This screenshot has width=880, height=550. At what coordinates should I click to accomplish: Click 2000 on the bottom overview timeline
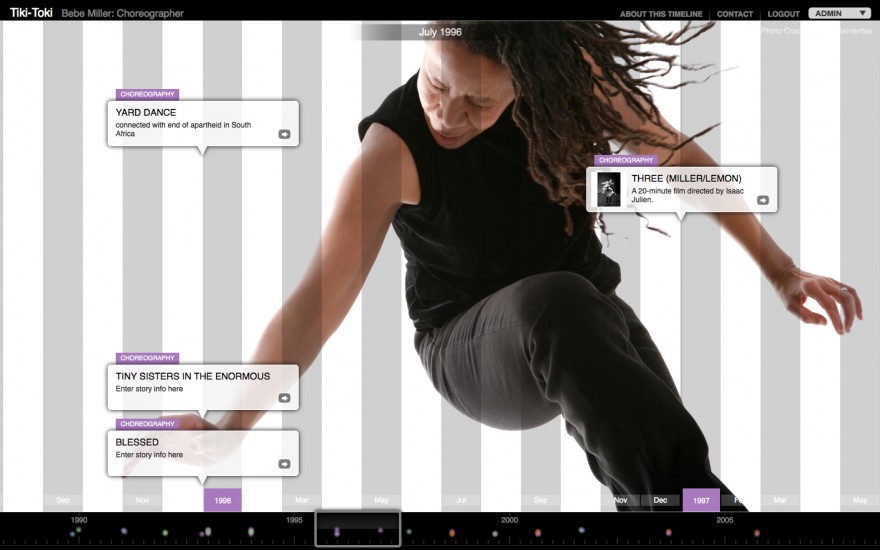pos(509,520)
